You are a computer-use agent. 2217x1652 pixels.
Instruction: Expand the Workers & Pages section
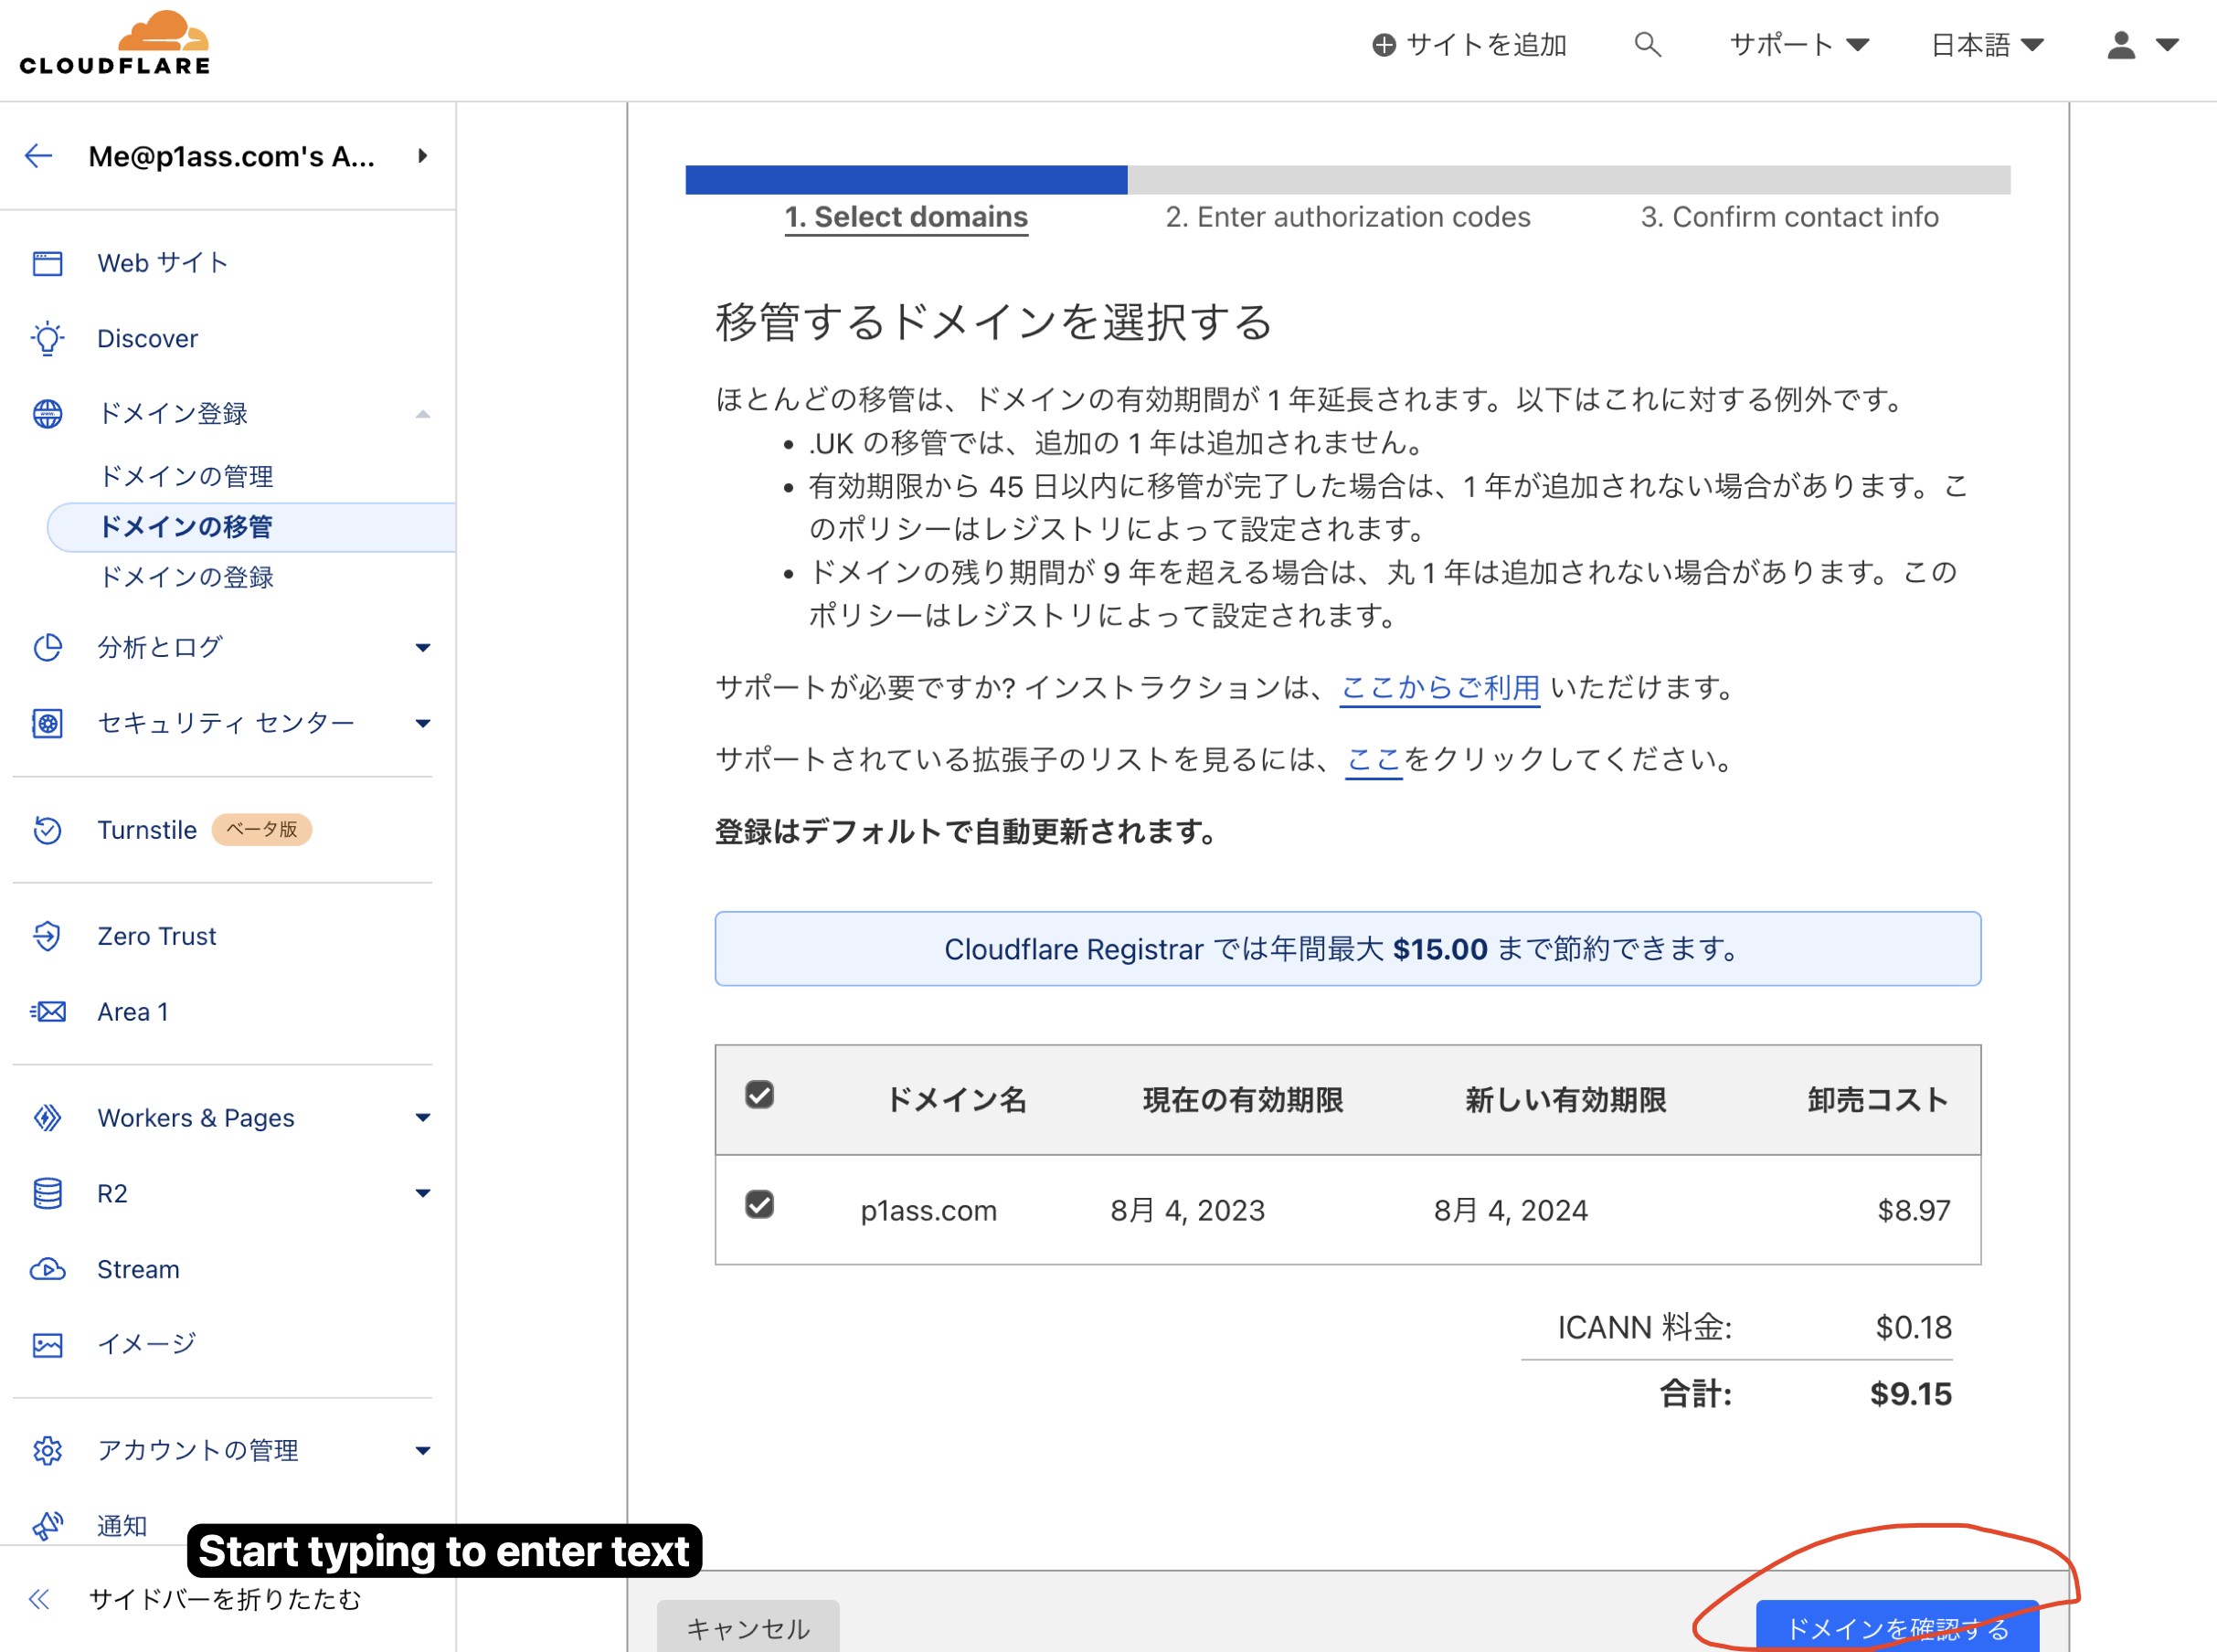point(422,1118)
